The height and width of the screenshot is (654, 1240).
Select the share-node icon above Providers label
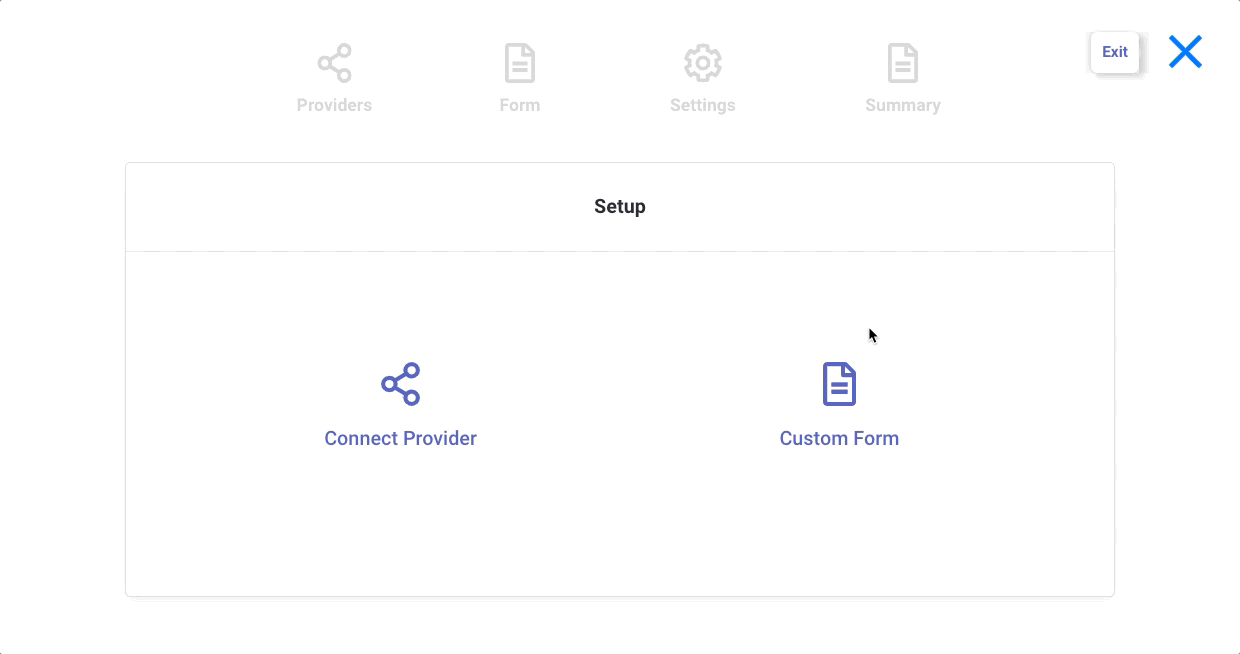pyautogui.click(x=334, y=62)
